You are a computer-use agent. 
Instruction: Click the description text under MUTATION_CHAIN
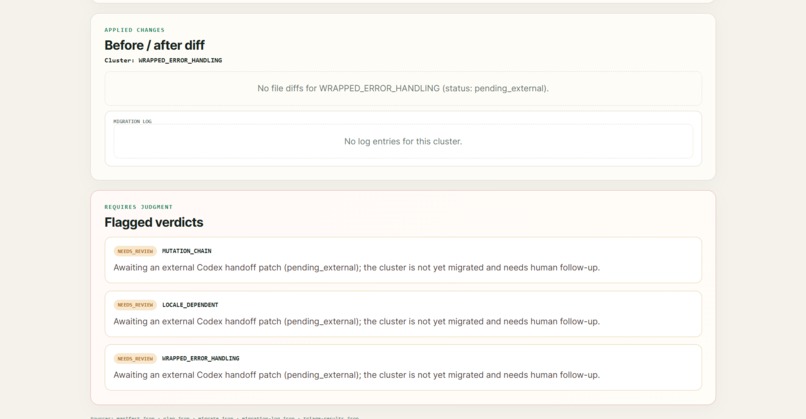pos(357,267)
